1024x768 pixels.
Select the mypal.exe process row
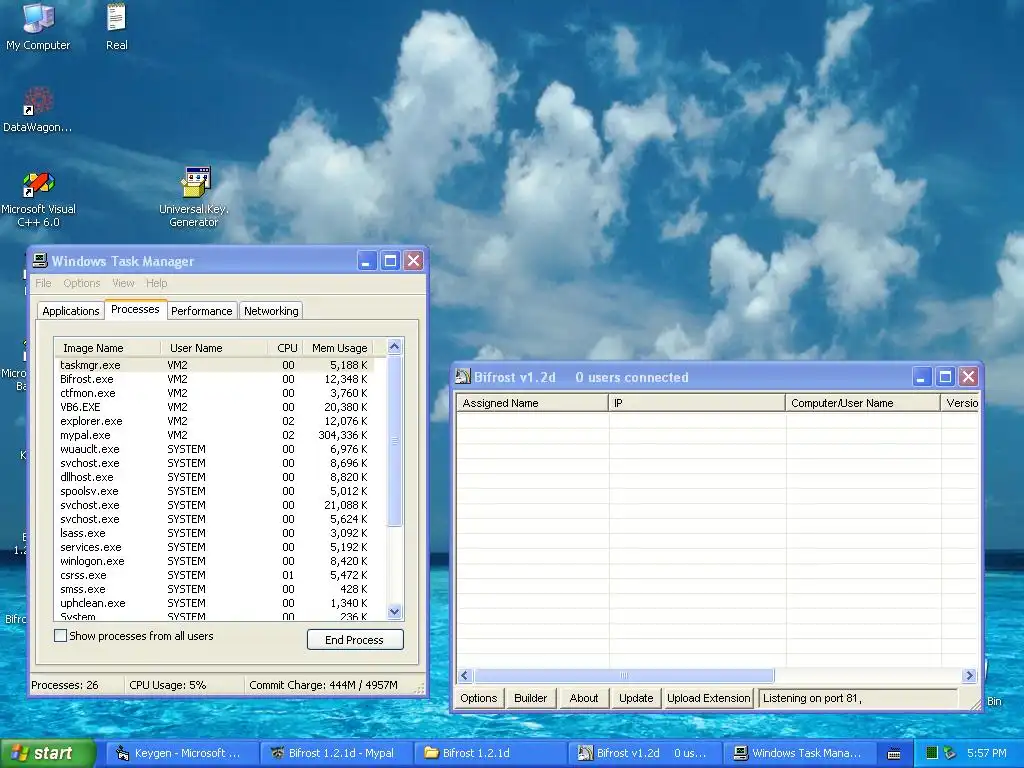[x=214, y=435]
